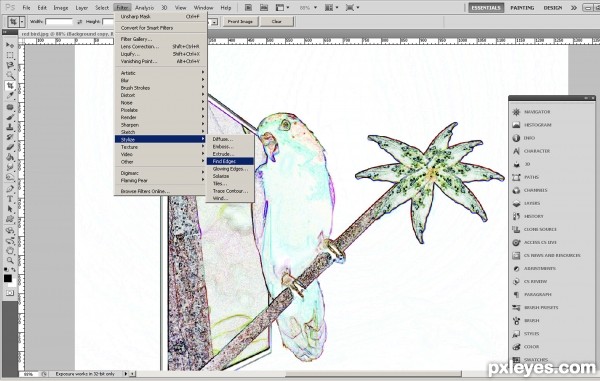Show more workspaces with the double chevron
This screenshot has height=381, width=600.
point(574,8)
